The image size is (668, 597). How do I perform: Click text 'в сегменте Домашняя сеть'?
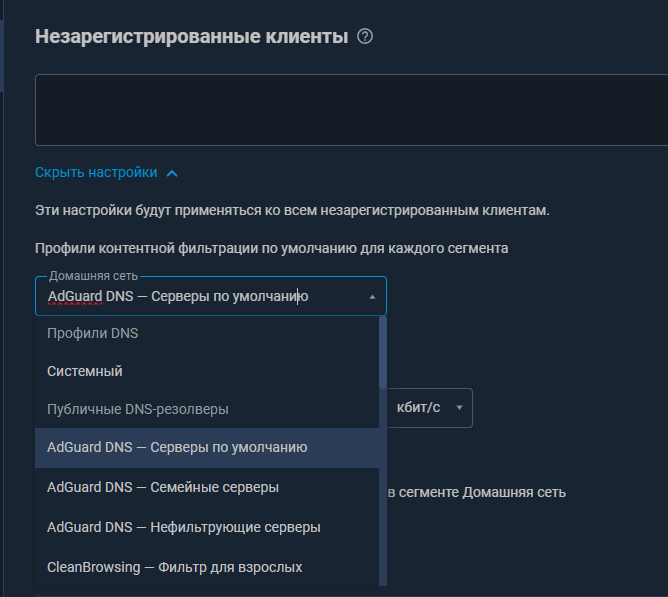(x=477, y=493)
